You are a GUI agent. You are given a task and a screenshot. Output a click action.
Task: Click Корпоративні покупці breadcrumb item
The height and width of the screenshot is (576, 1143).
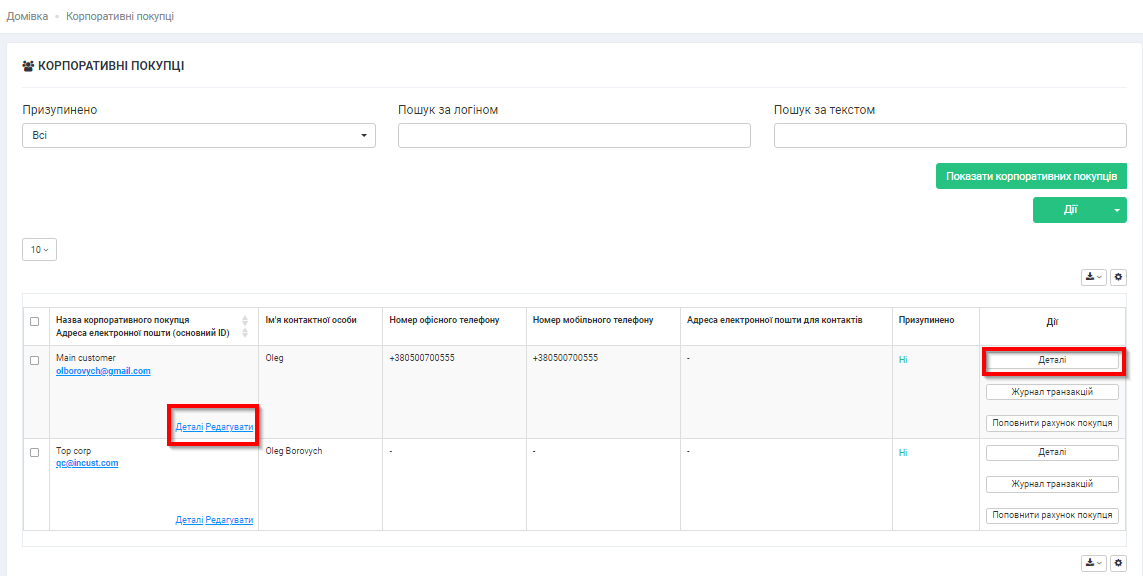click(x=120, y=17)
